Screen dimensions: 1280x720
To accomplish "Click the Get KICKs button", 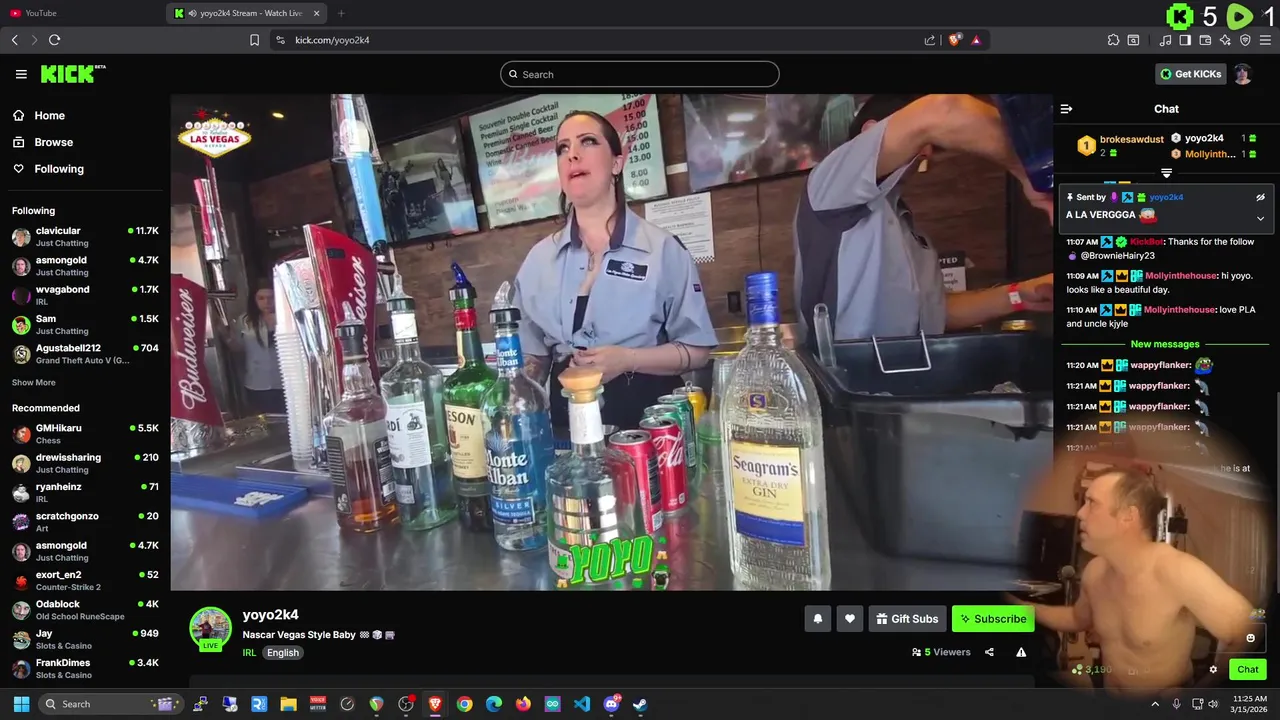I will [1190, 74].
